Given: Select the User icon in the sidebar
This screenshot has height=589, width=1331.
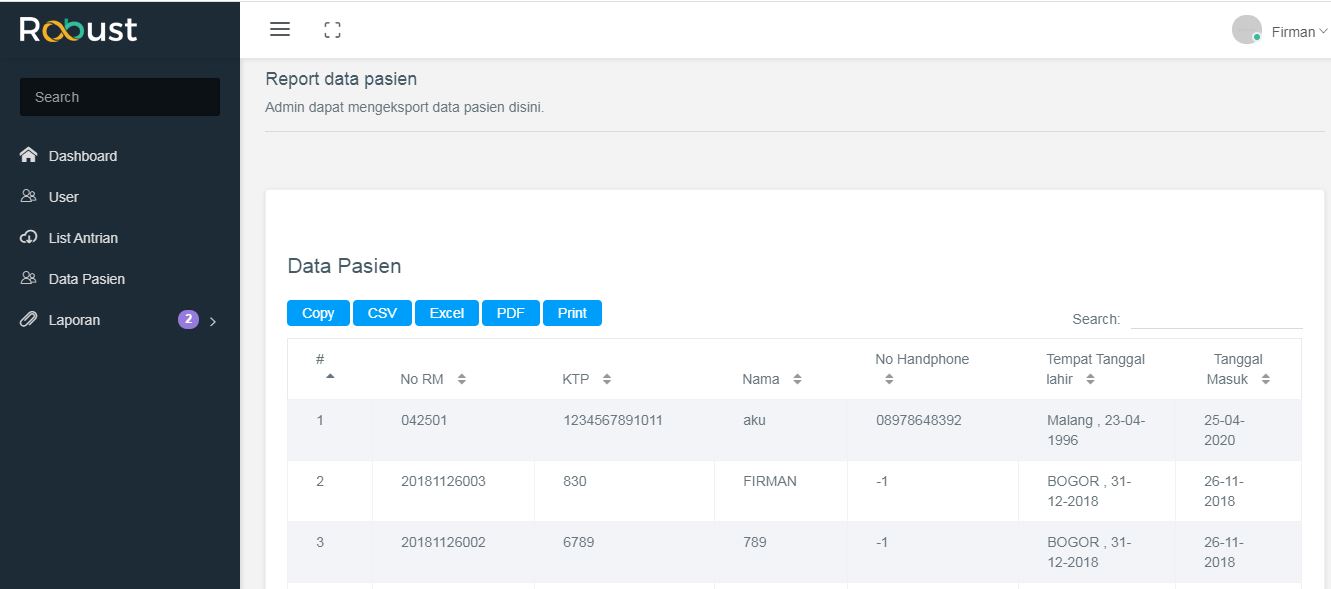Looking at the screenshot, I should [29, 196].
